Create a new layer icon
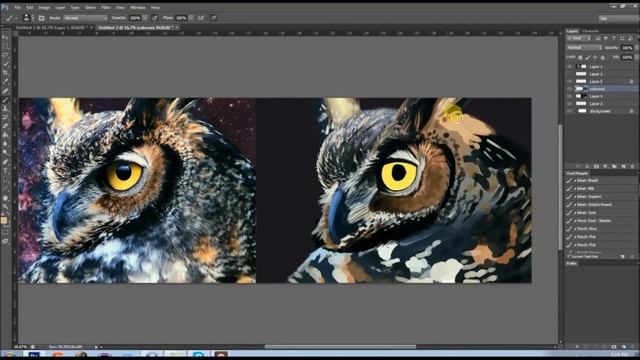 (623, 167)
